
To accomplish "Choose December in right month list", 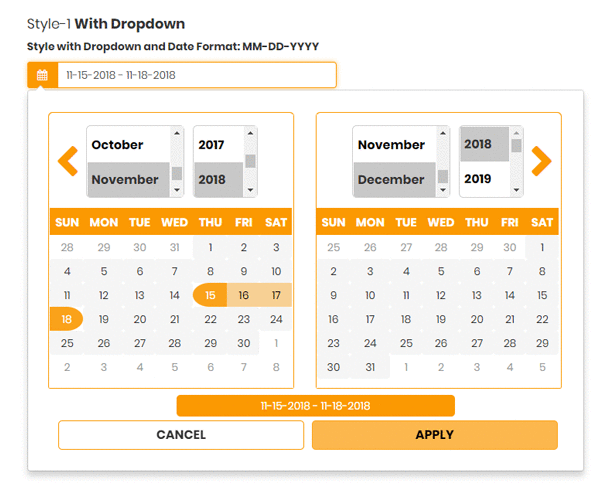I will click(391, 179).
